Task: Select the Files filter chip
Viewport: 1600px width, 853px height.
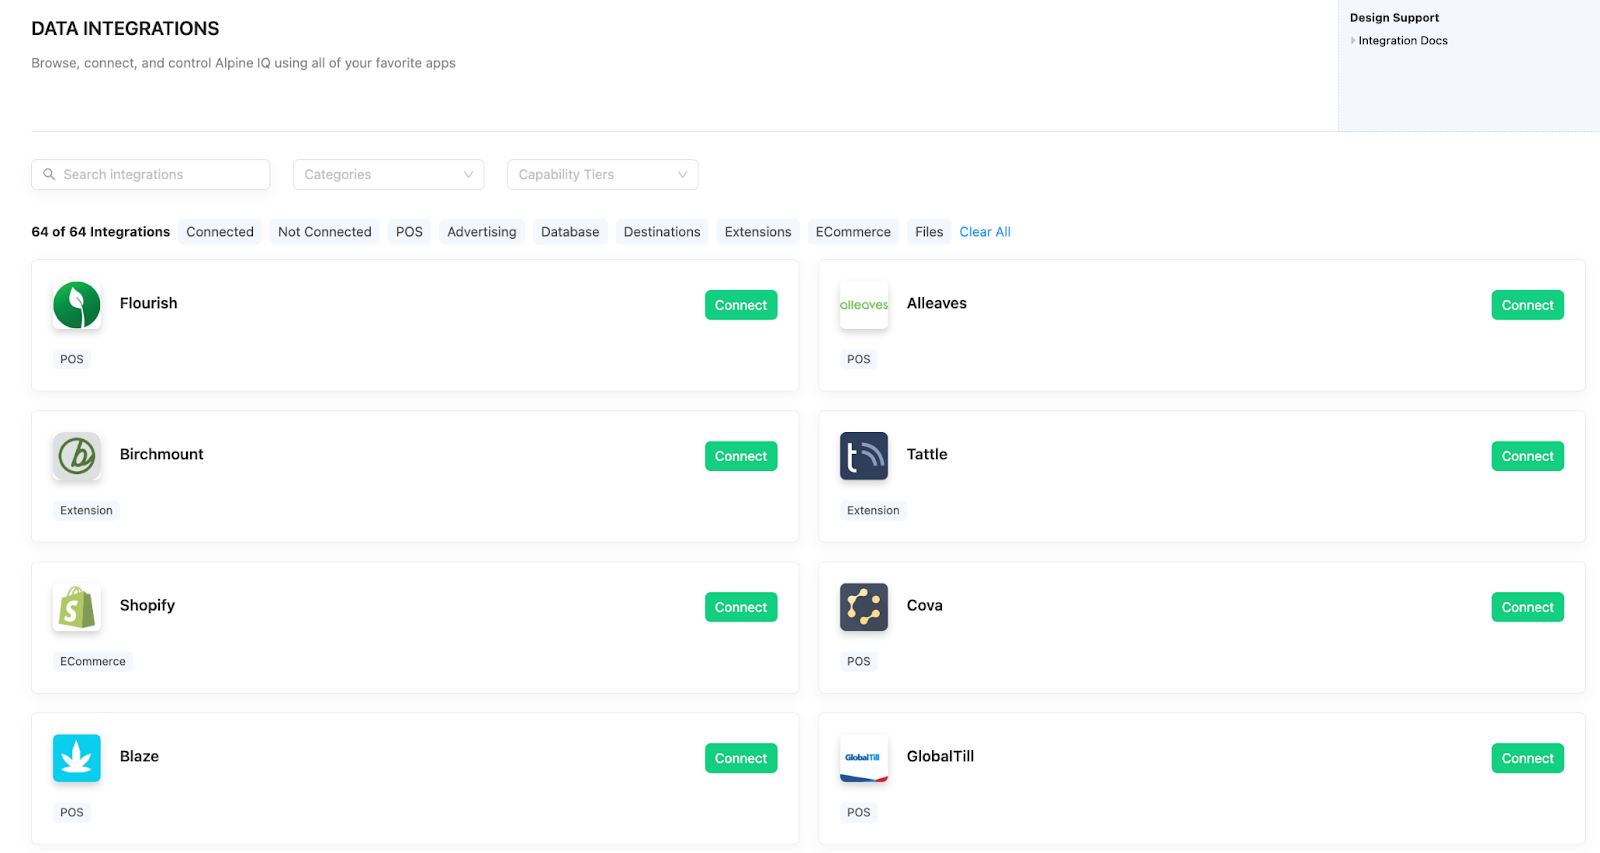Action: click(x=929, y=232)
